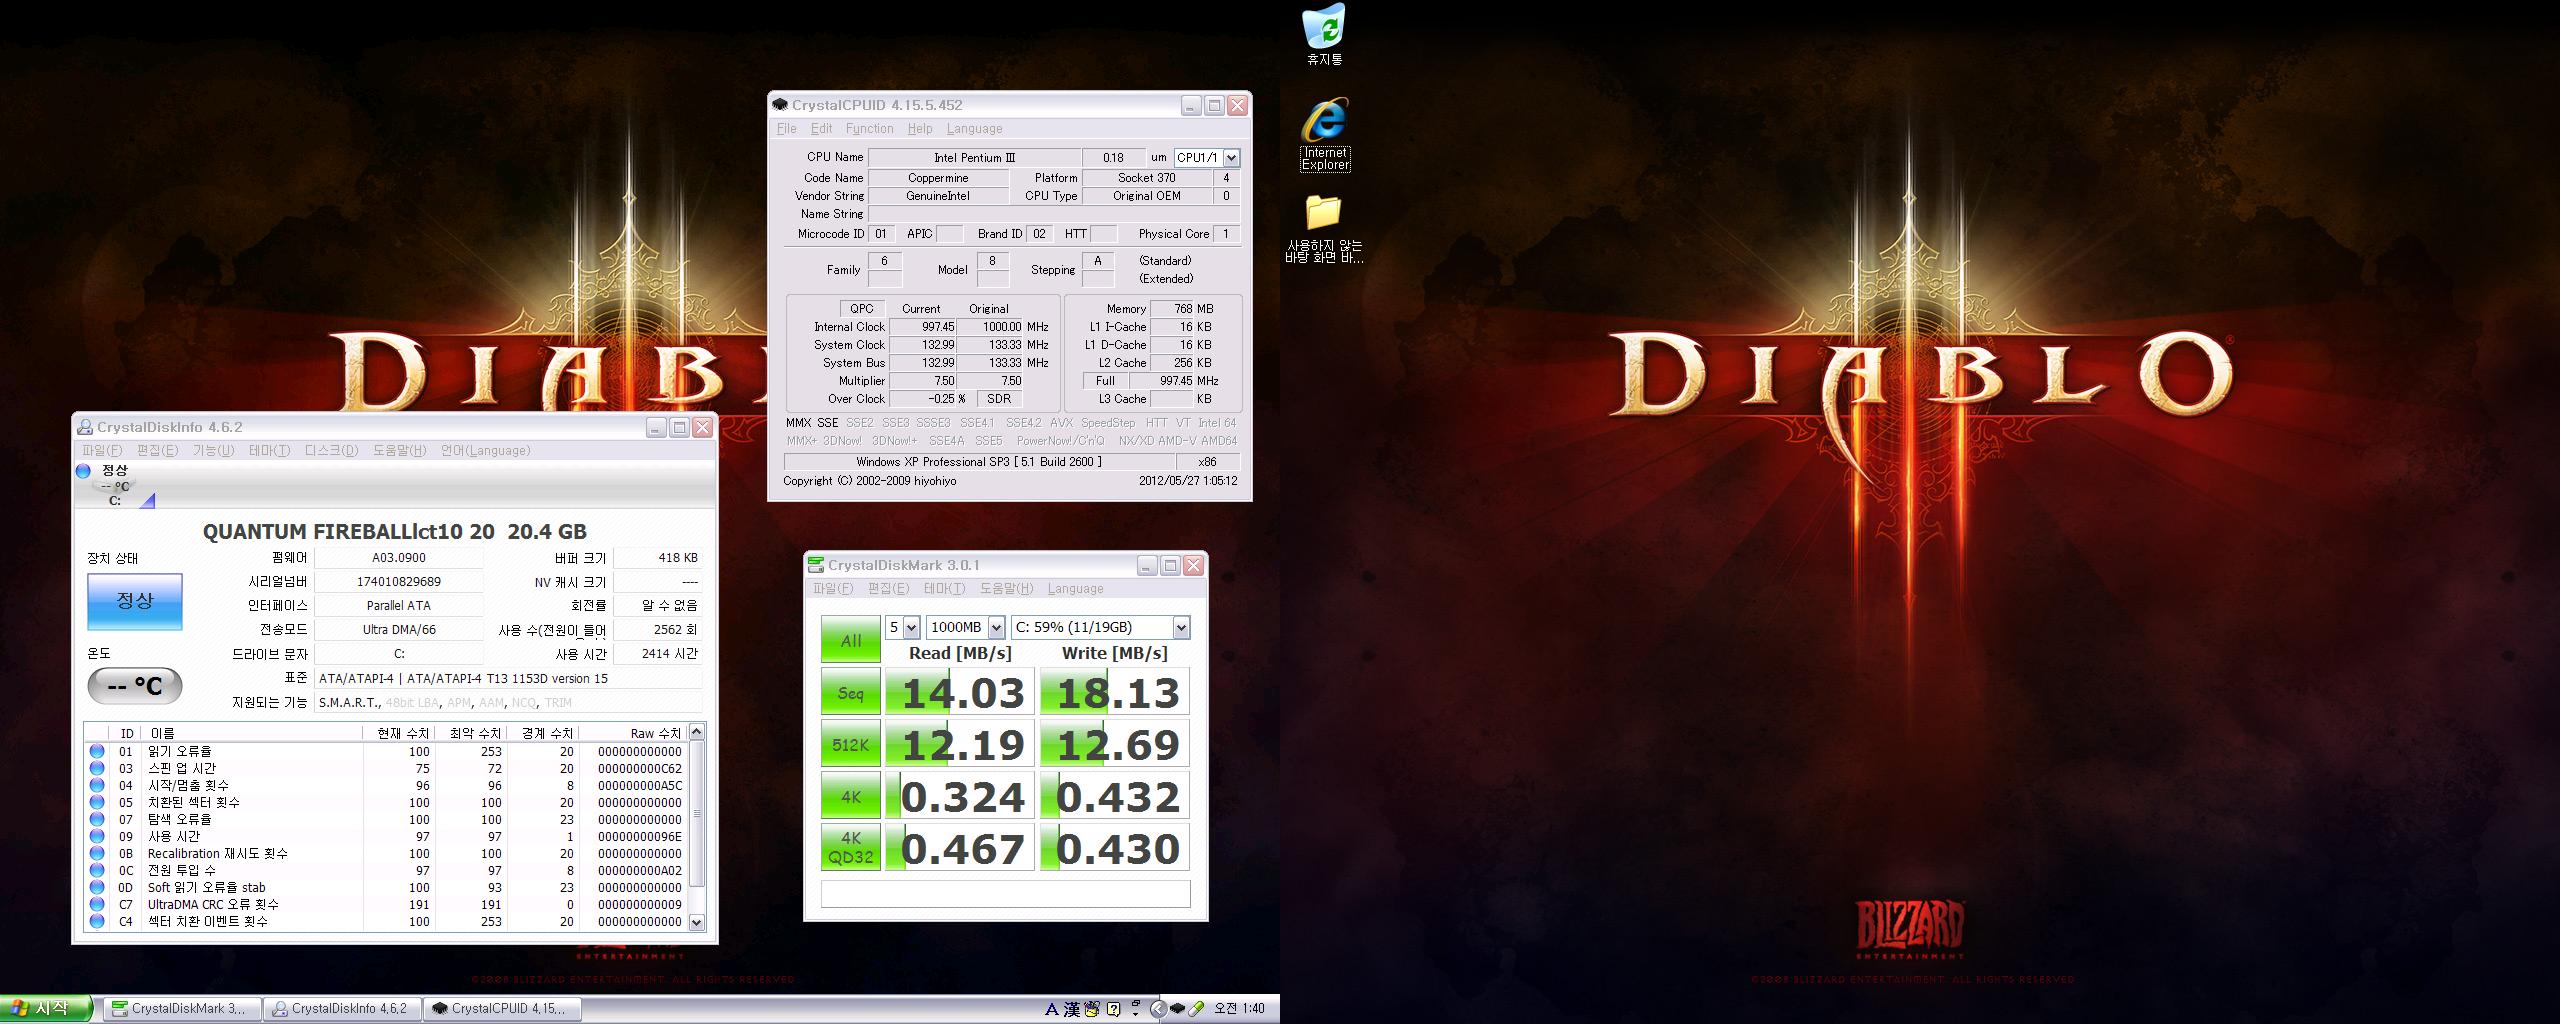Click the CrystalDiskInfo title bar icon
The height and width of the screenshot is (1024, 2560).
[86, 427]
